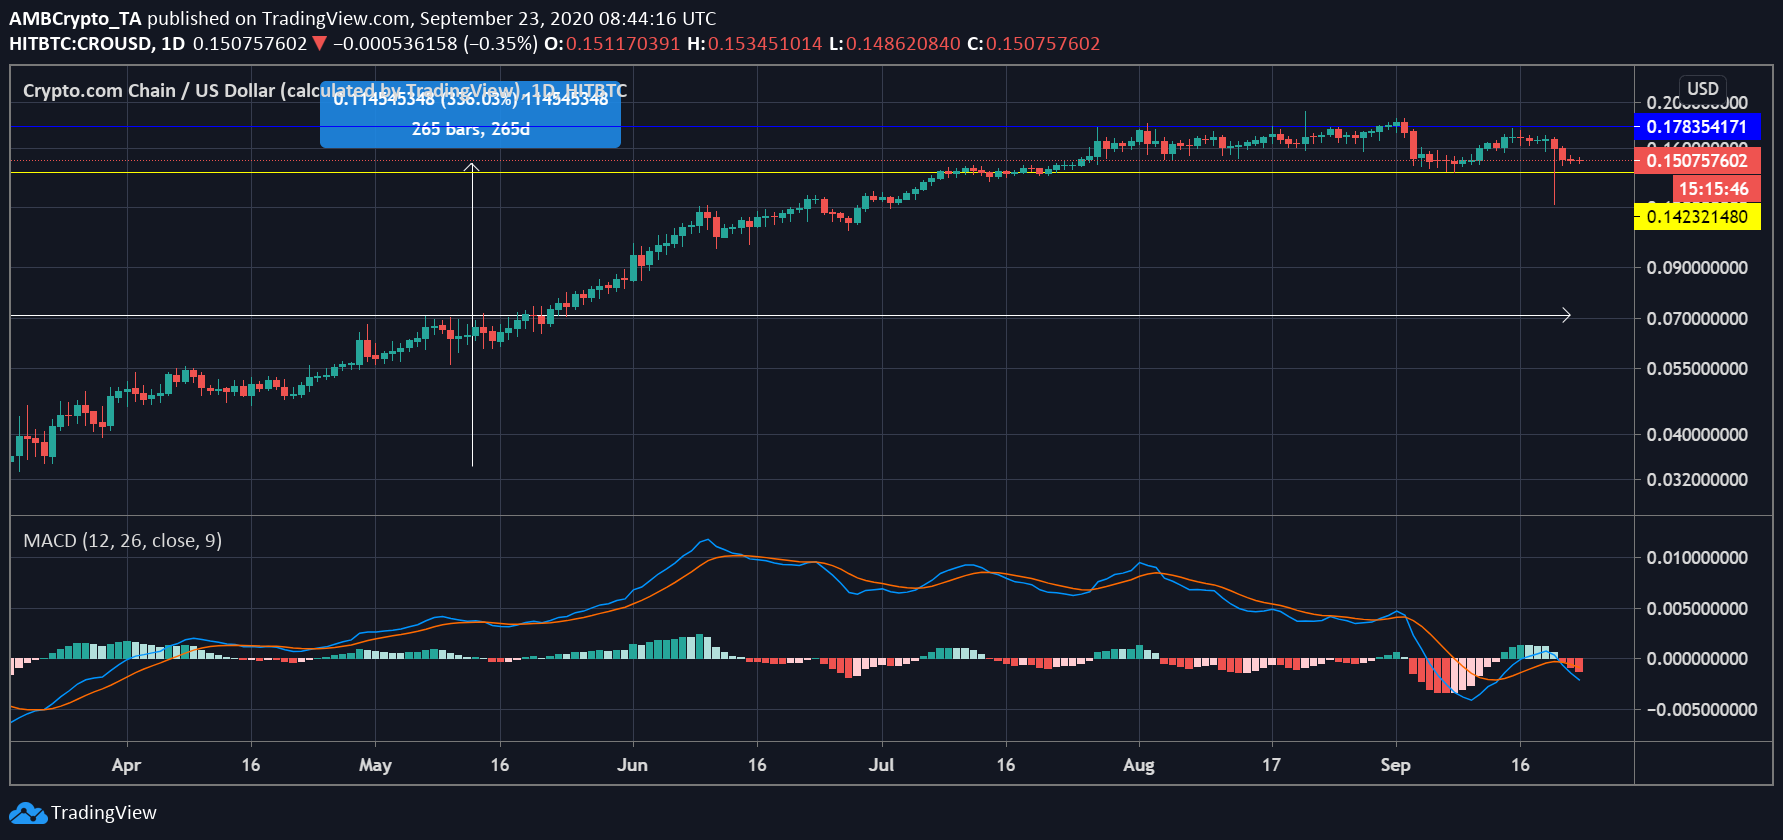Viewport: 1783px width, 840px height.
Task: Click the blue price range measurement box
Action: pos(470,115)
